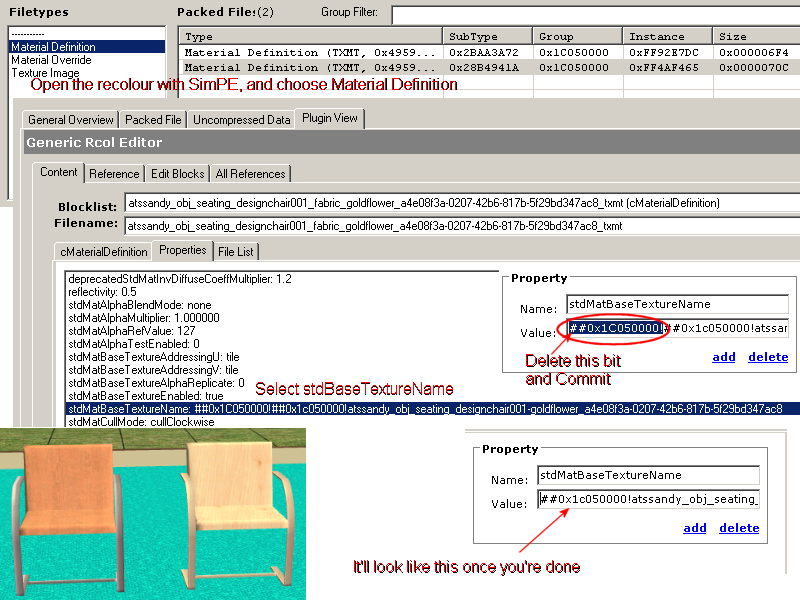
Task: Sort packed files by Group column
Action: coord(577,37)
